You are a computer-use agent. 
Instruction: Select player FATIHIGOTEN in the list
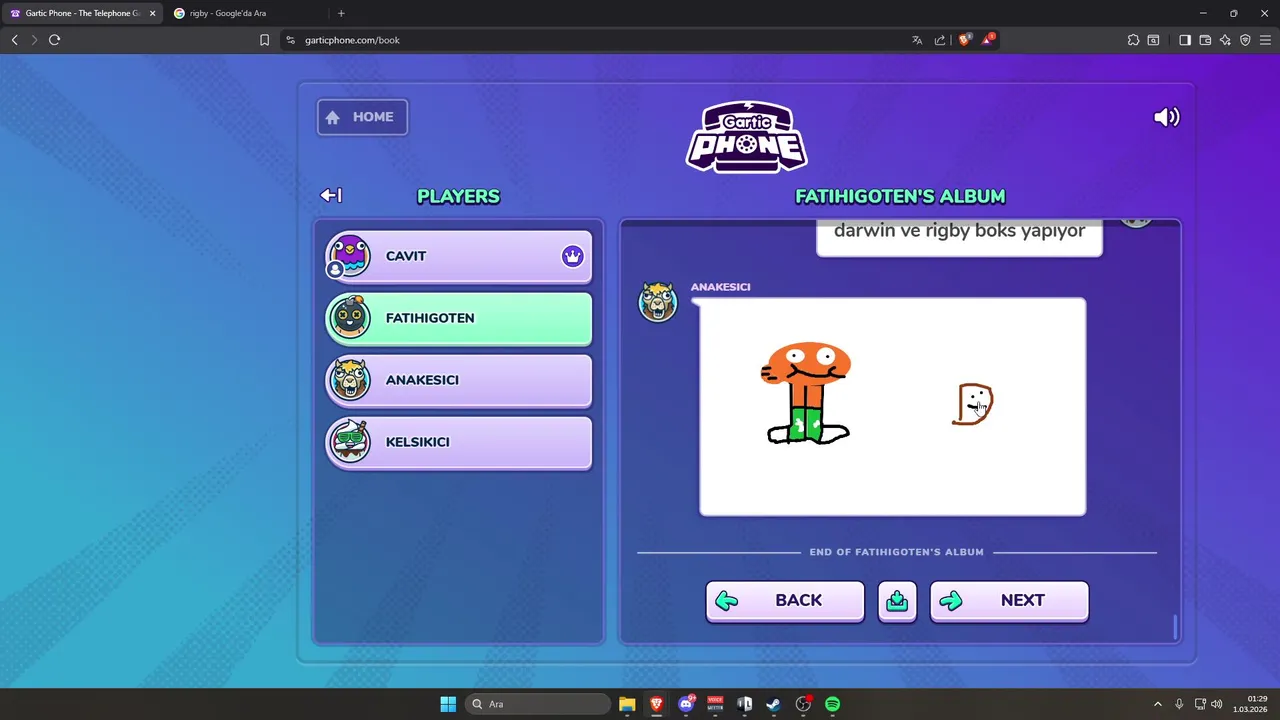click(459, 318)
